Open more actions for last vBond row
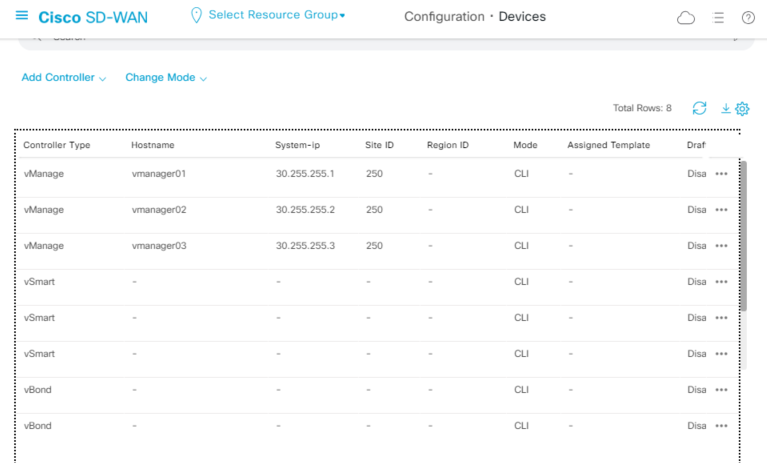767x463 pixels. tap(722, 426)
